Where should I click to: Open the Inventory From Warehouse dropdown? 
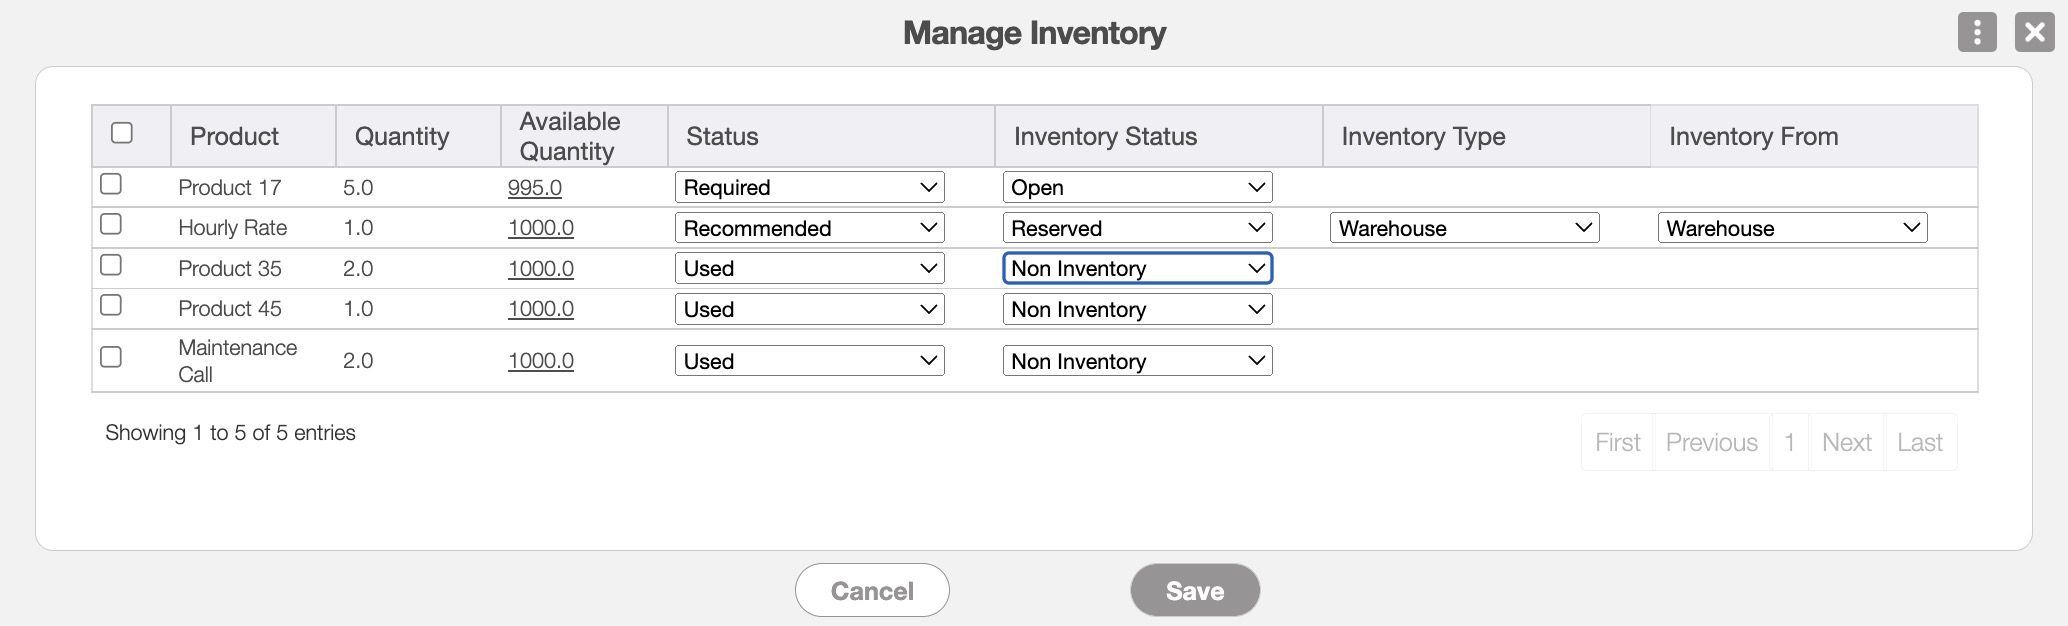click(1791, 228)
